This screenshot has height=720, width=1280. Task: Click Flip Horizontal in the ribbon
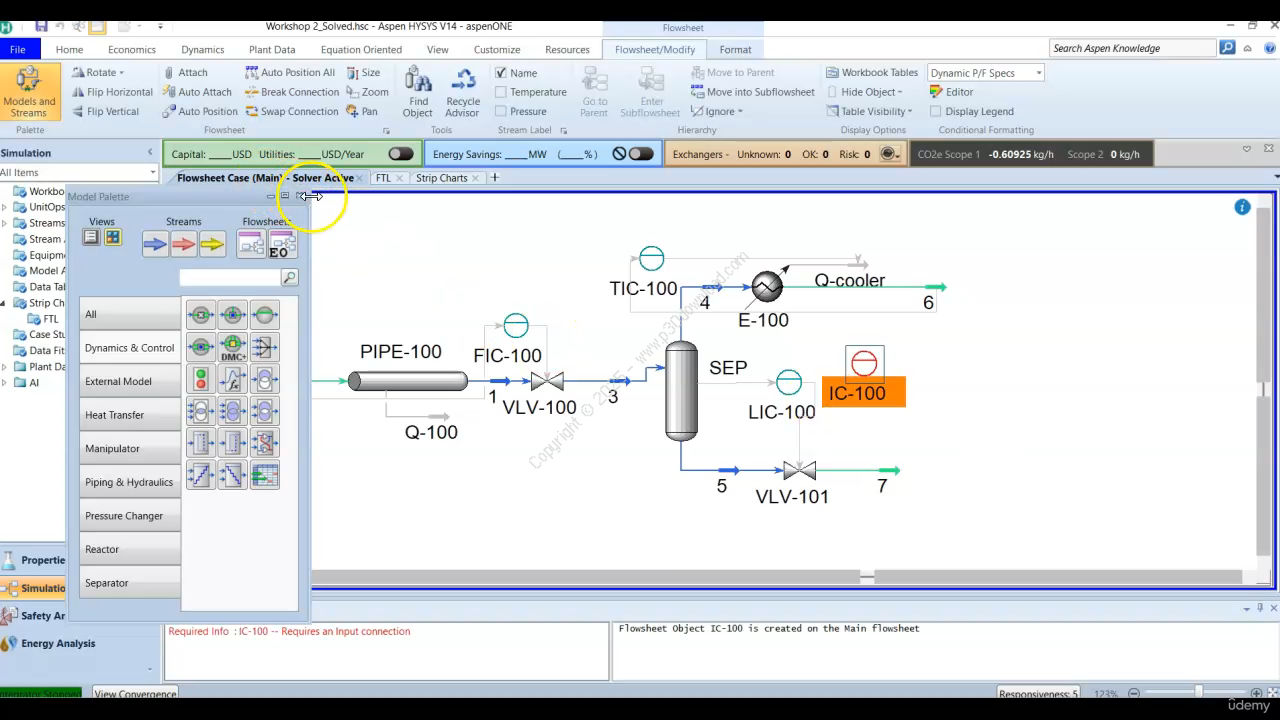(x=111, y=92)
